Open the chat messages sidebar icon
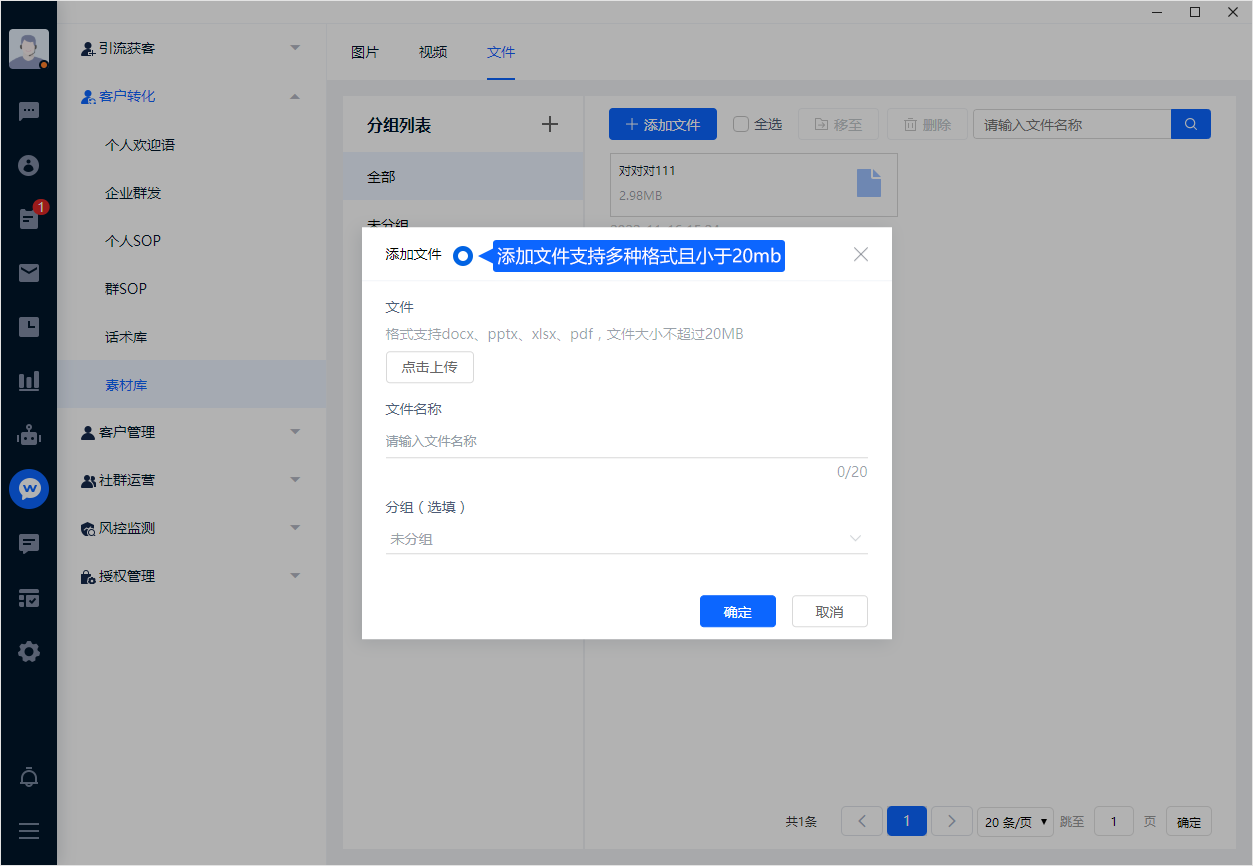The height and width of the screenshot is (866, 1253). [29, 111]
